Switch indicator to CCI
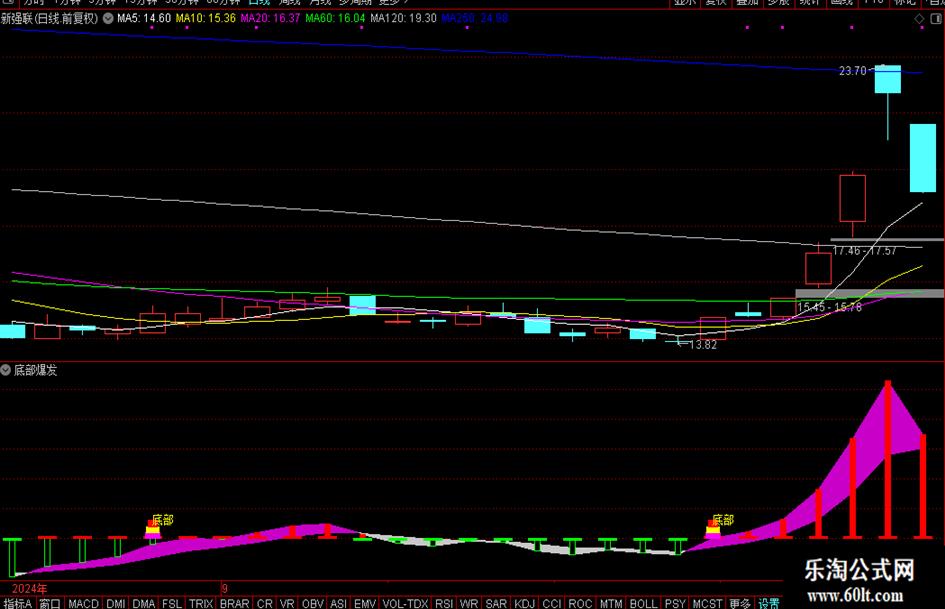The image size is (945, 609). 551,603
